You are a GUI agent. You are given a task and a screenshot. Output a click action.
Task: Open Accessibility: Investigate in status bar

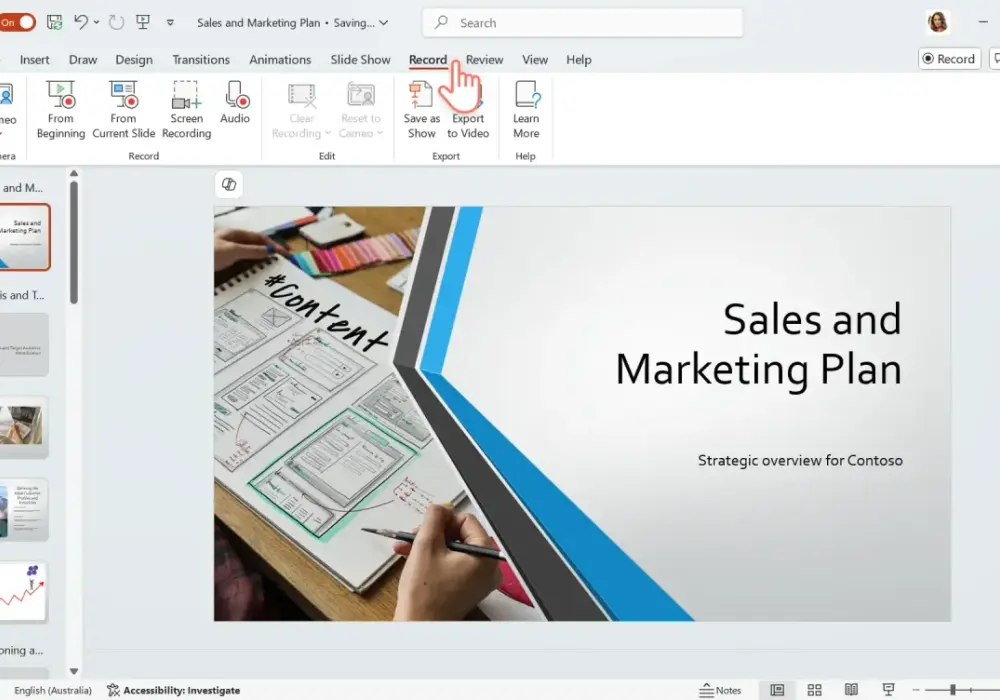[x=173, y=690]
